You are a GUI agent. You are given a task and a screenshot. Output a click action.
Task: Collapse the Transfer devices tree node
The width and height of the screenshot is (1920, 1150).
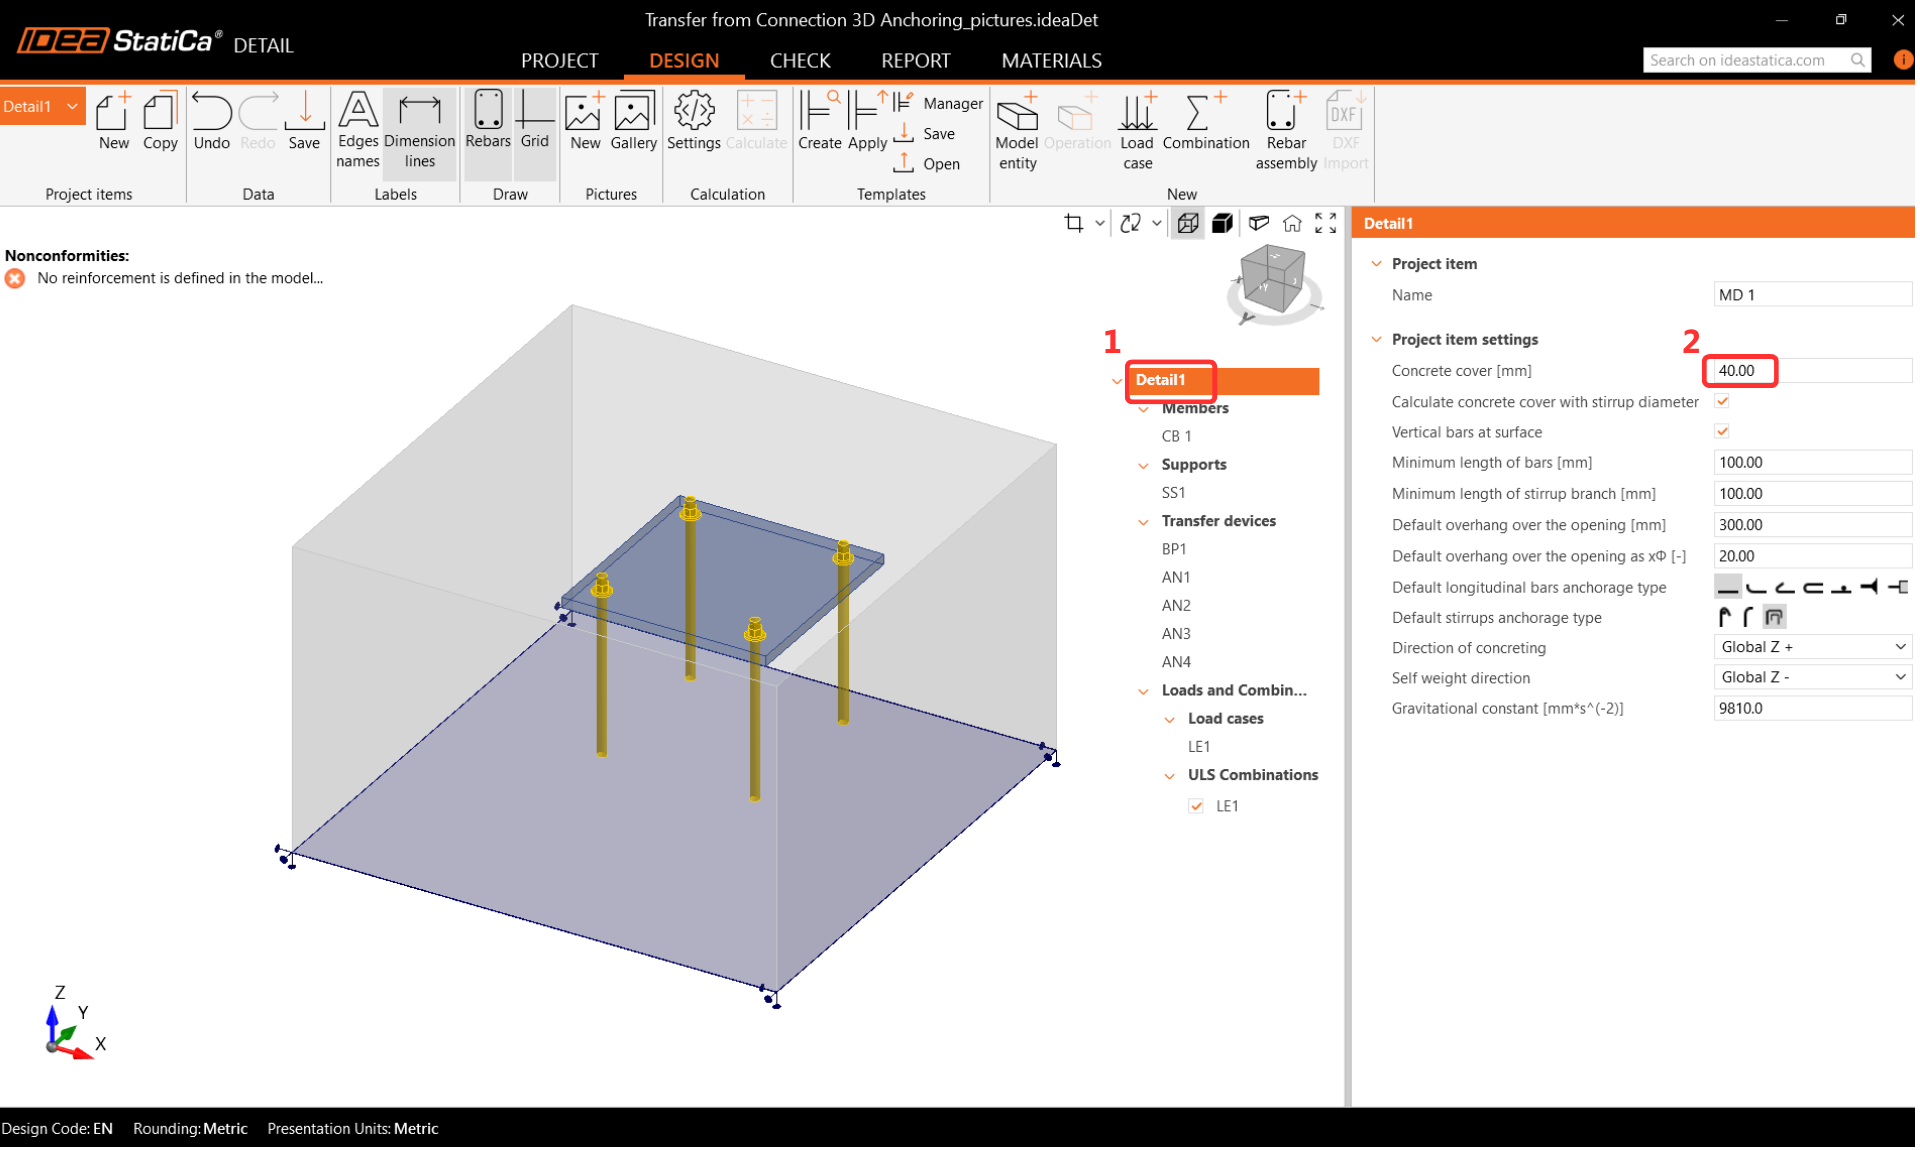tap(1144, 522)
